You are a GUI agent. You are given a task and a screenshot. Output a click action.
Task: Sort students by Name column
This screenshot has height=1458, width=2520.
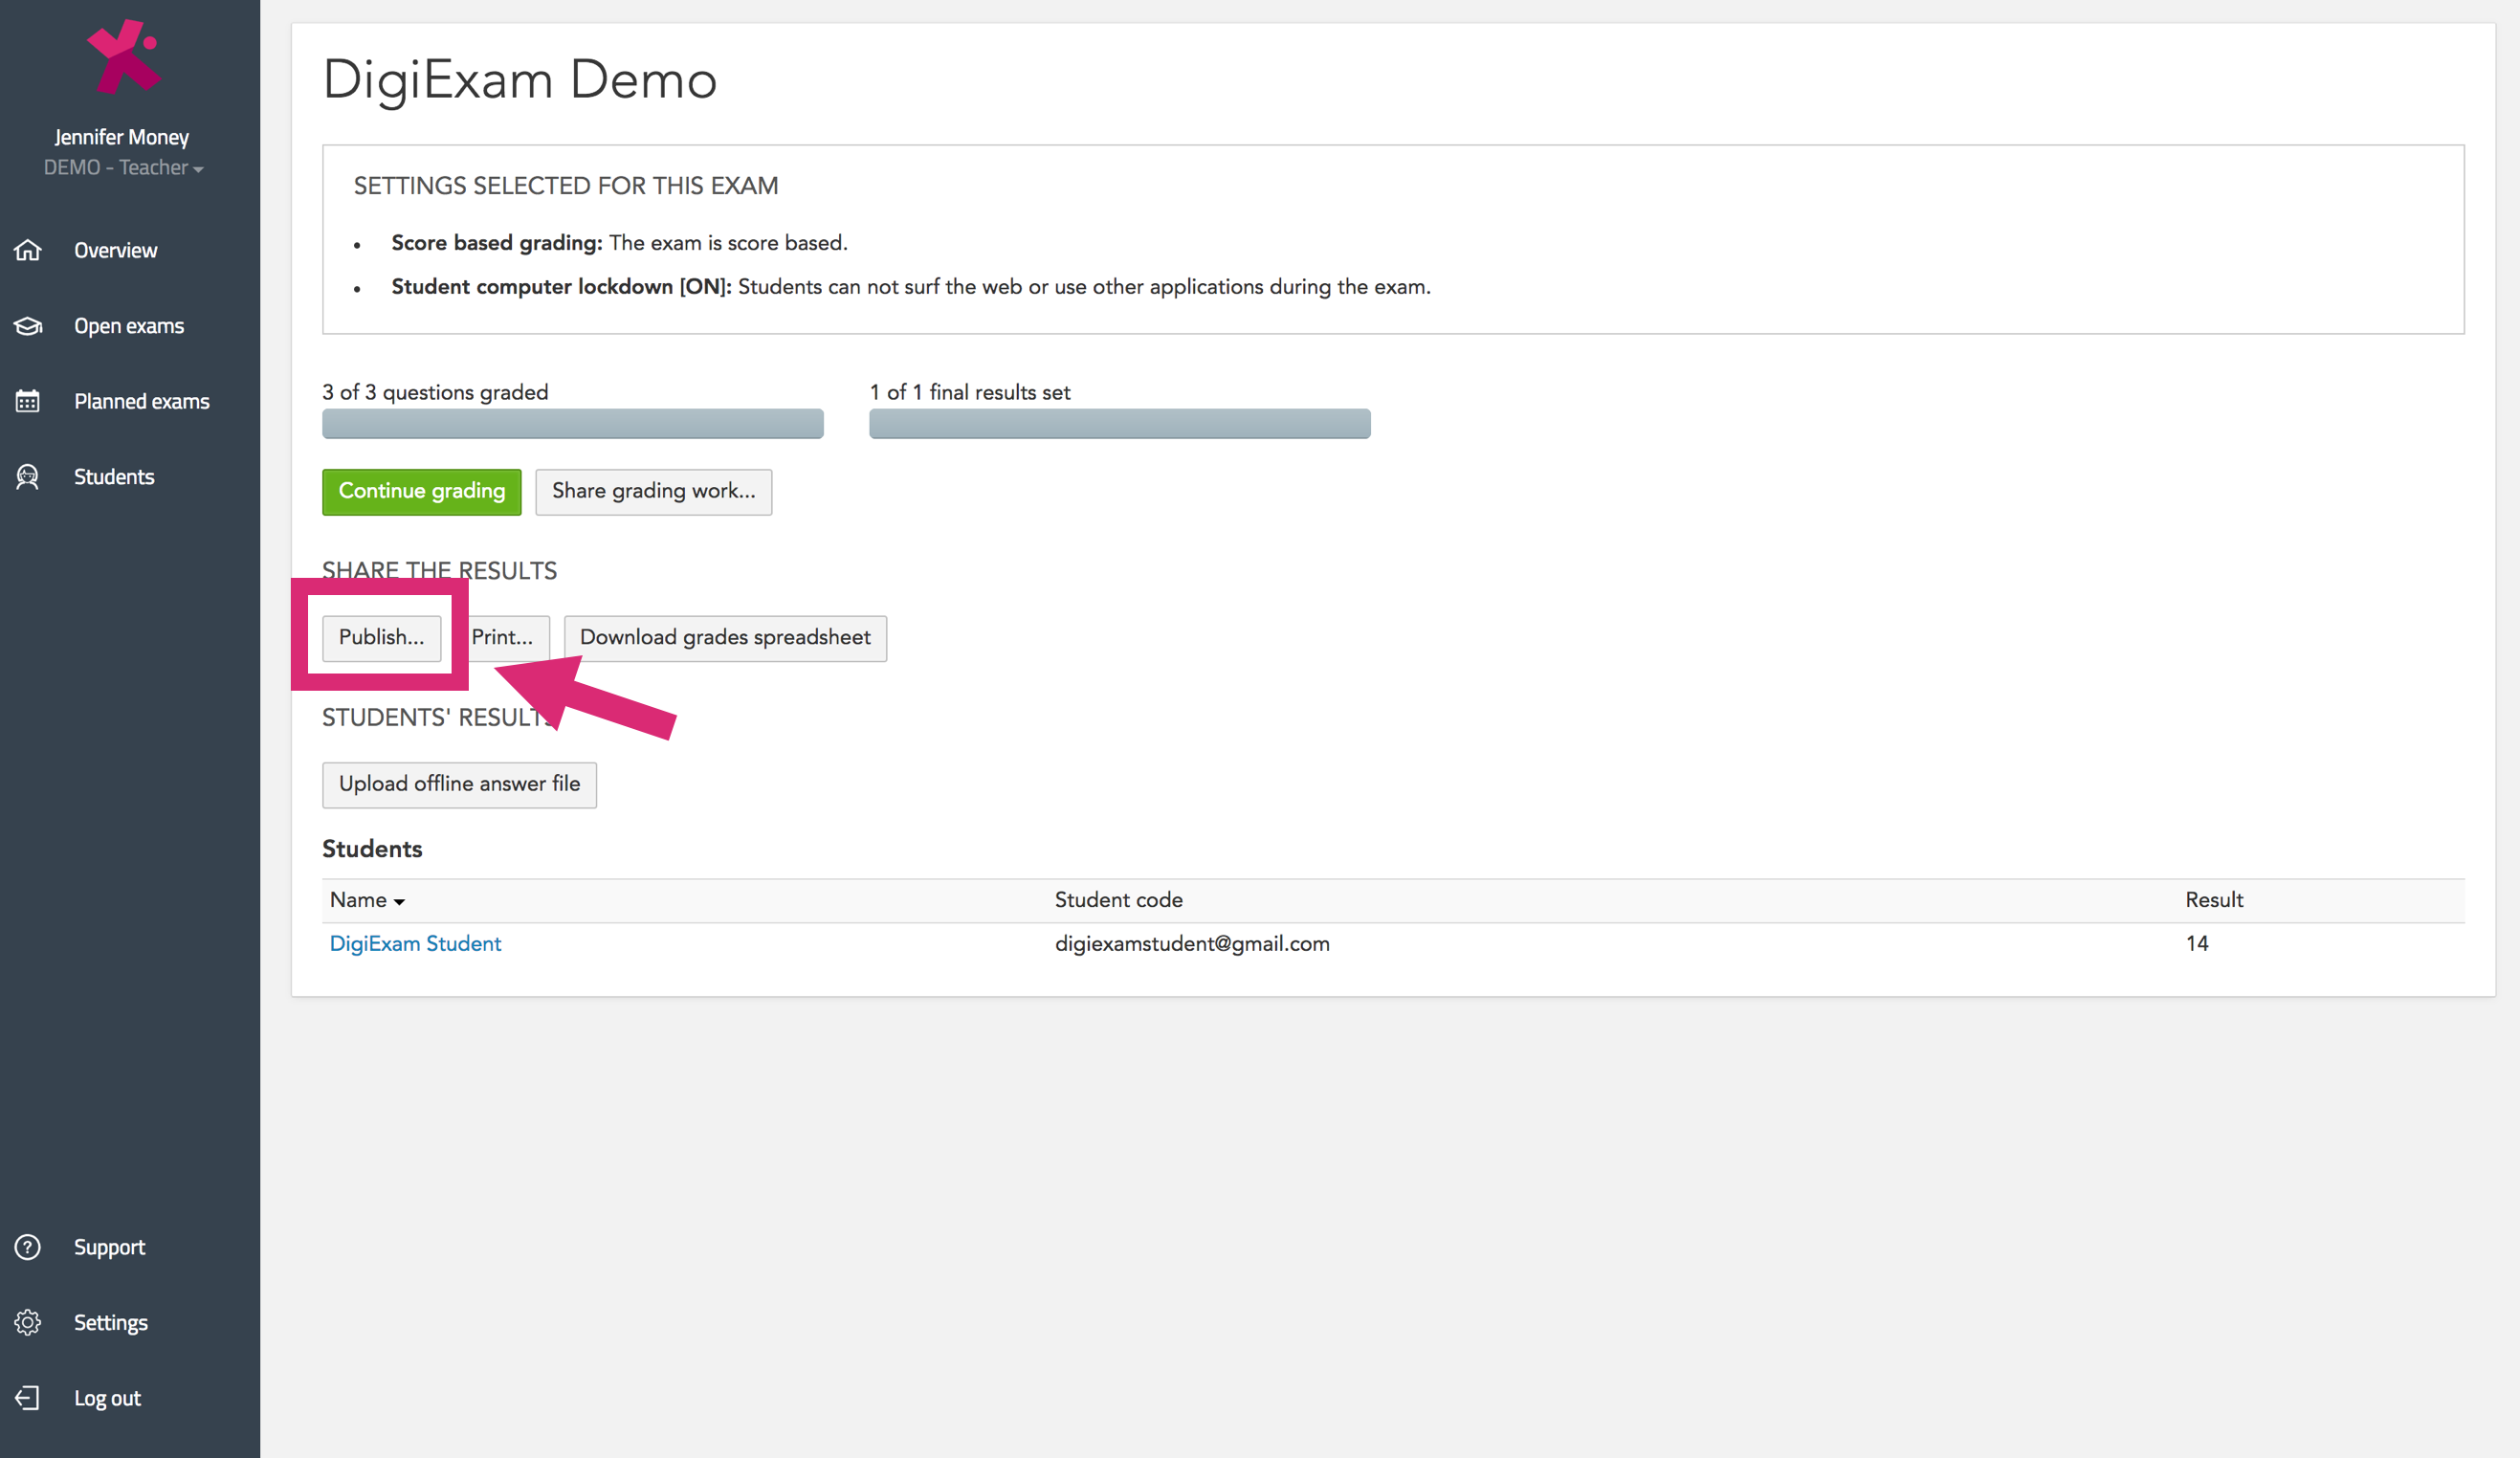(367, 900)
